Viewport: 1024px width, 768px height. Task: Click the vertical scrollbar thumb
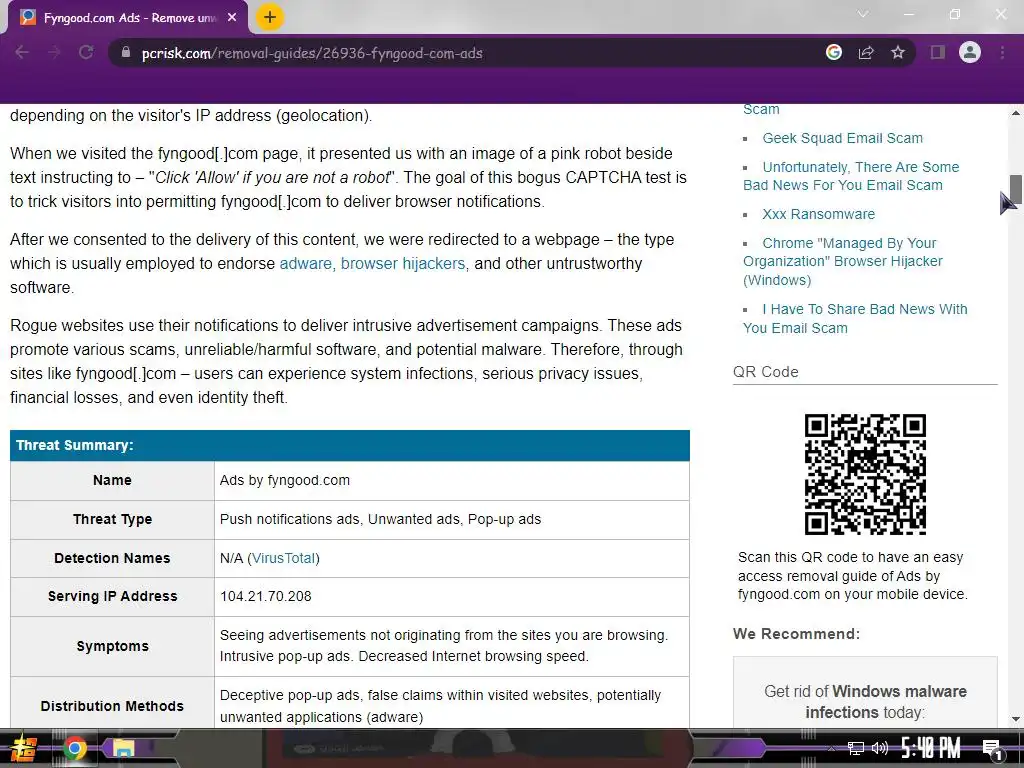(x=1016, y=189)
